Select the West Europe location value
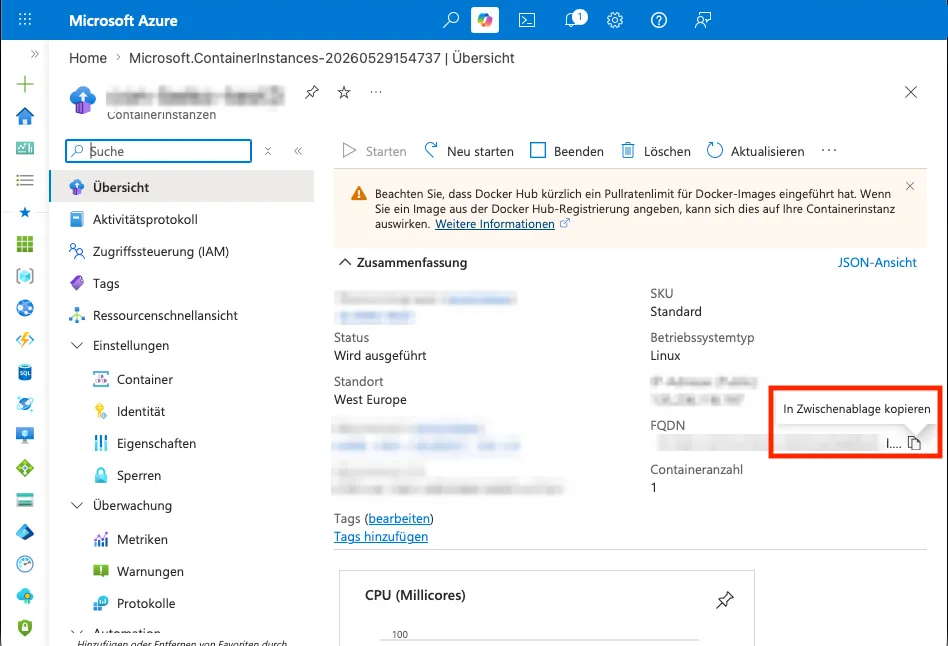The height and width of the screenshot is (646, 948). pos(370,399)
